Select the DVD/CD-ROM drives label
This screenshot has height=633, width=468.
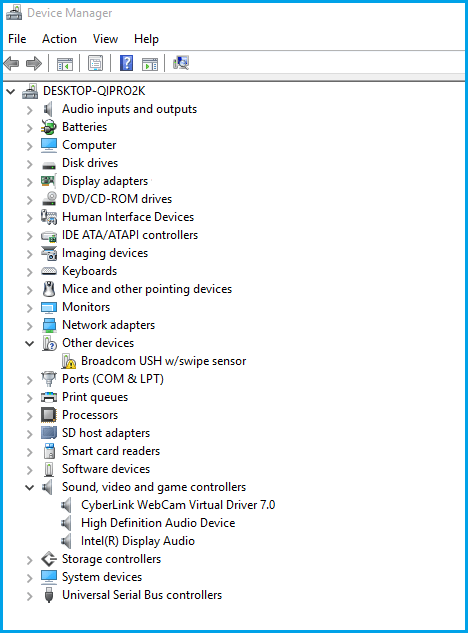click(117, 199)
